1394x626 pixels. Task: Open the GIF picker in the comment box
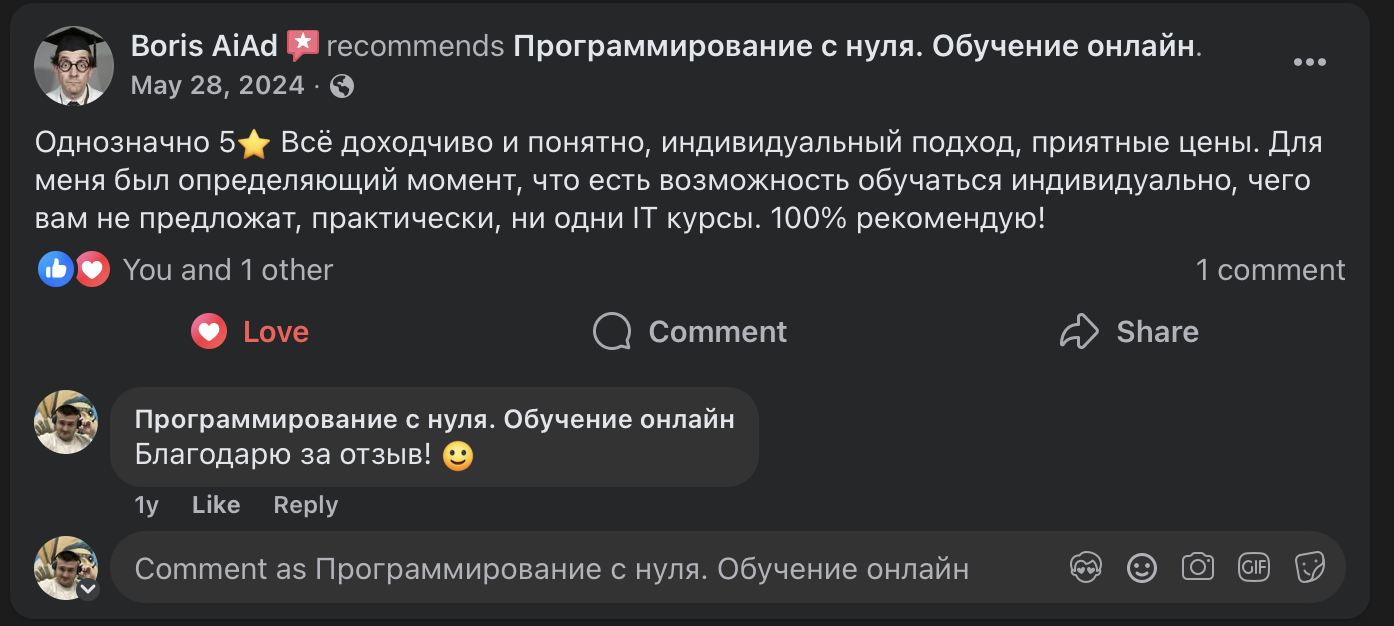coord(1254,567)
